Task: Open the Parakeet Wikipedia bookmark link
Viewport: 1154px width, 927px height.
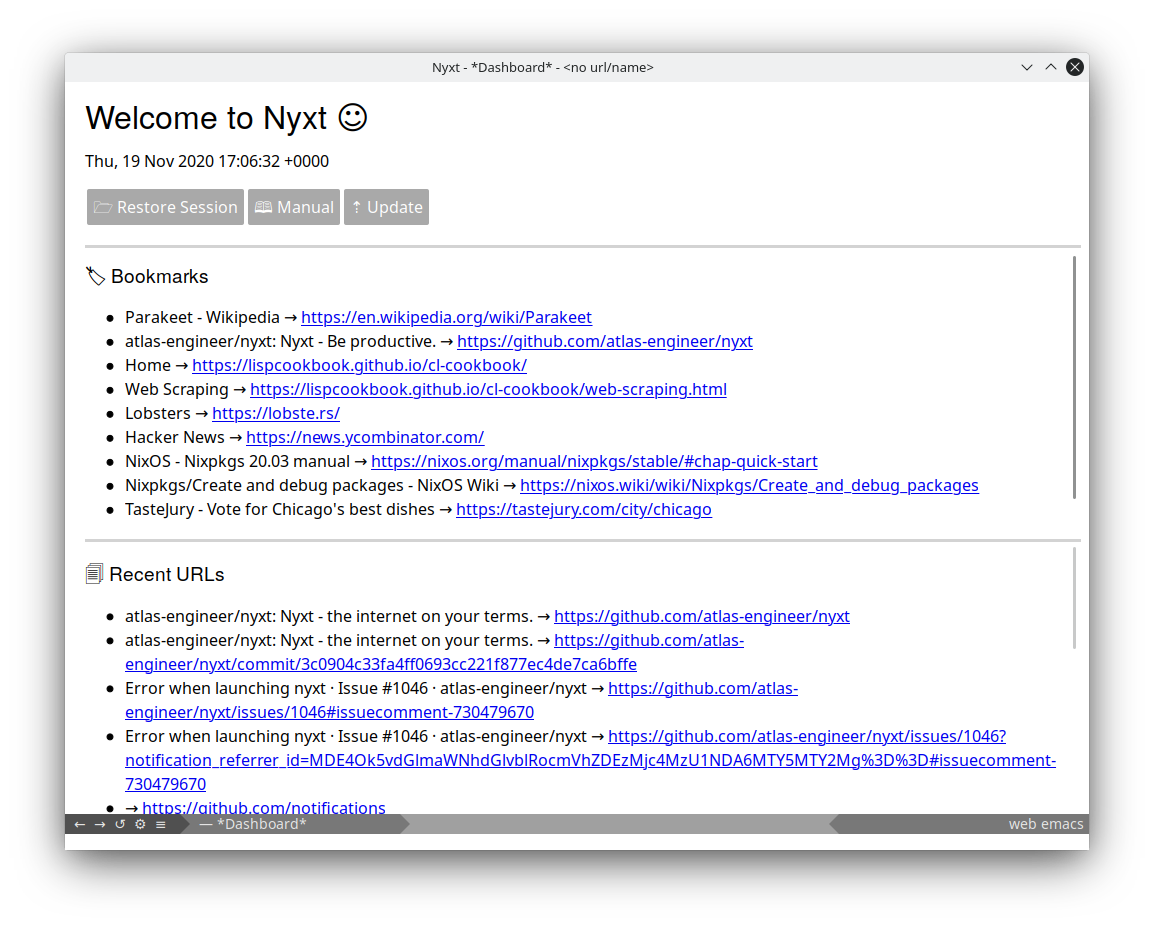Action: tap(446, 318)
